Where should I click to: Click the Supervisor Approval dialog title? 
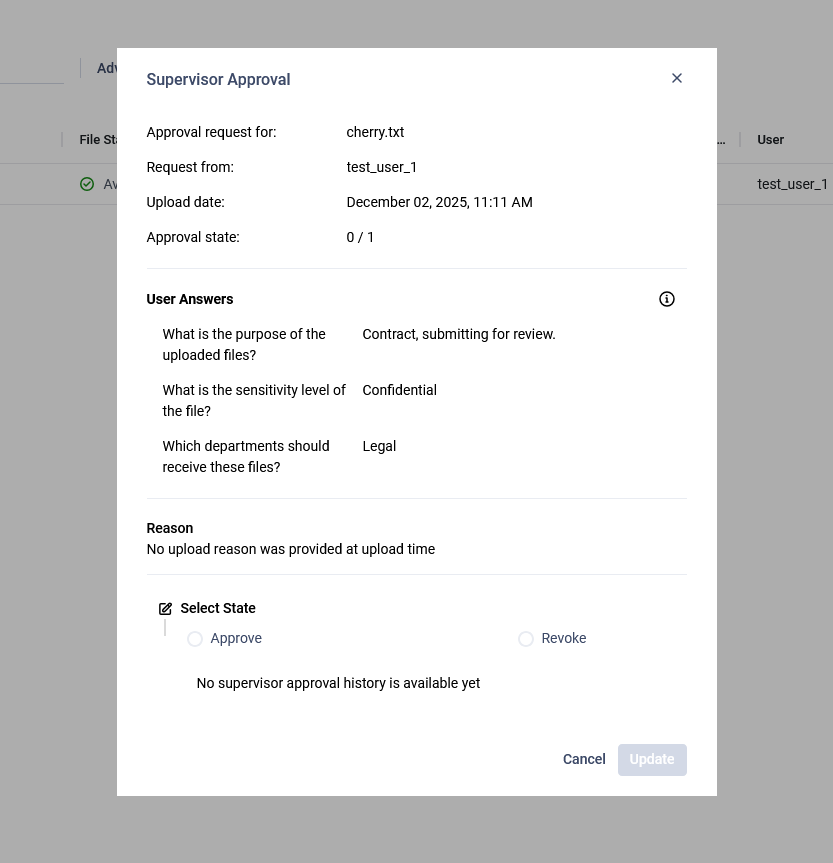pos(218,79)
